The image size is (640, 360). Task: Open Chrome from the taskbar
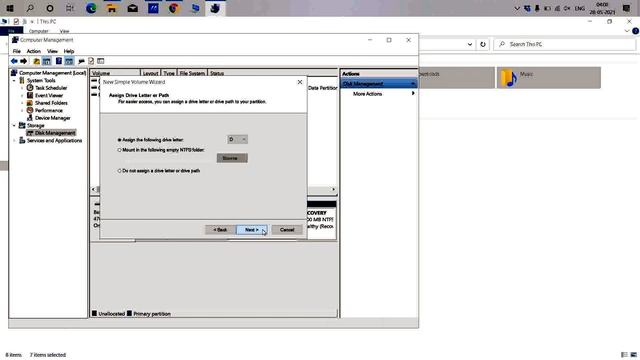tap(173, 8)
